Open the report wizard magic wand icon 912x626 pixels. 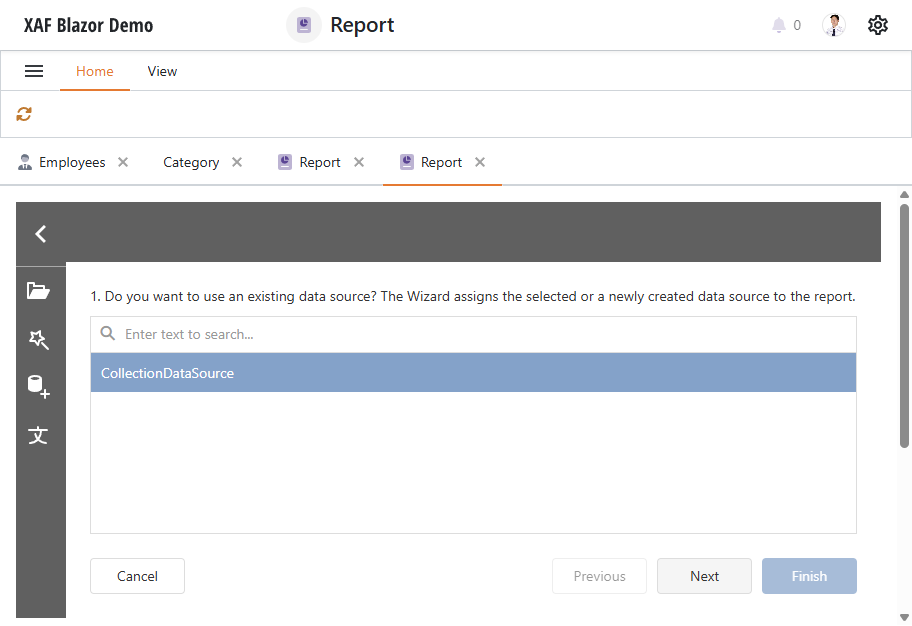click(39, 340)
